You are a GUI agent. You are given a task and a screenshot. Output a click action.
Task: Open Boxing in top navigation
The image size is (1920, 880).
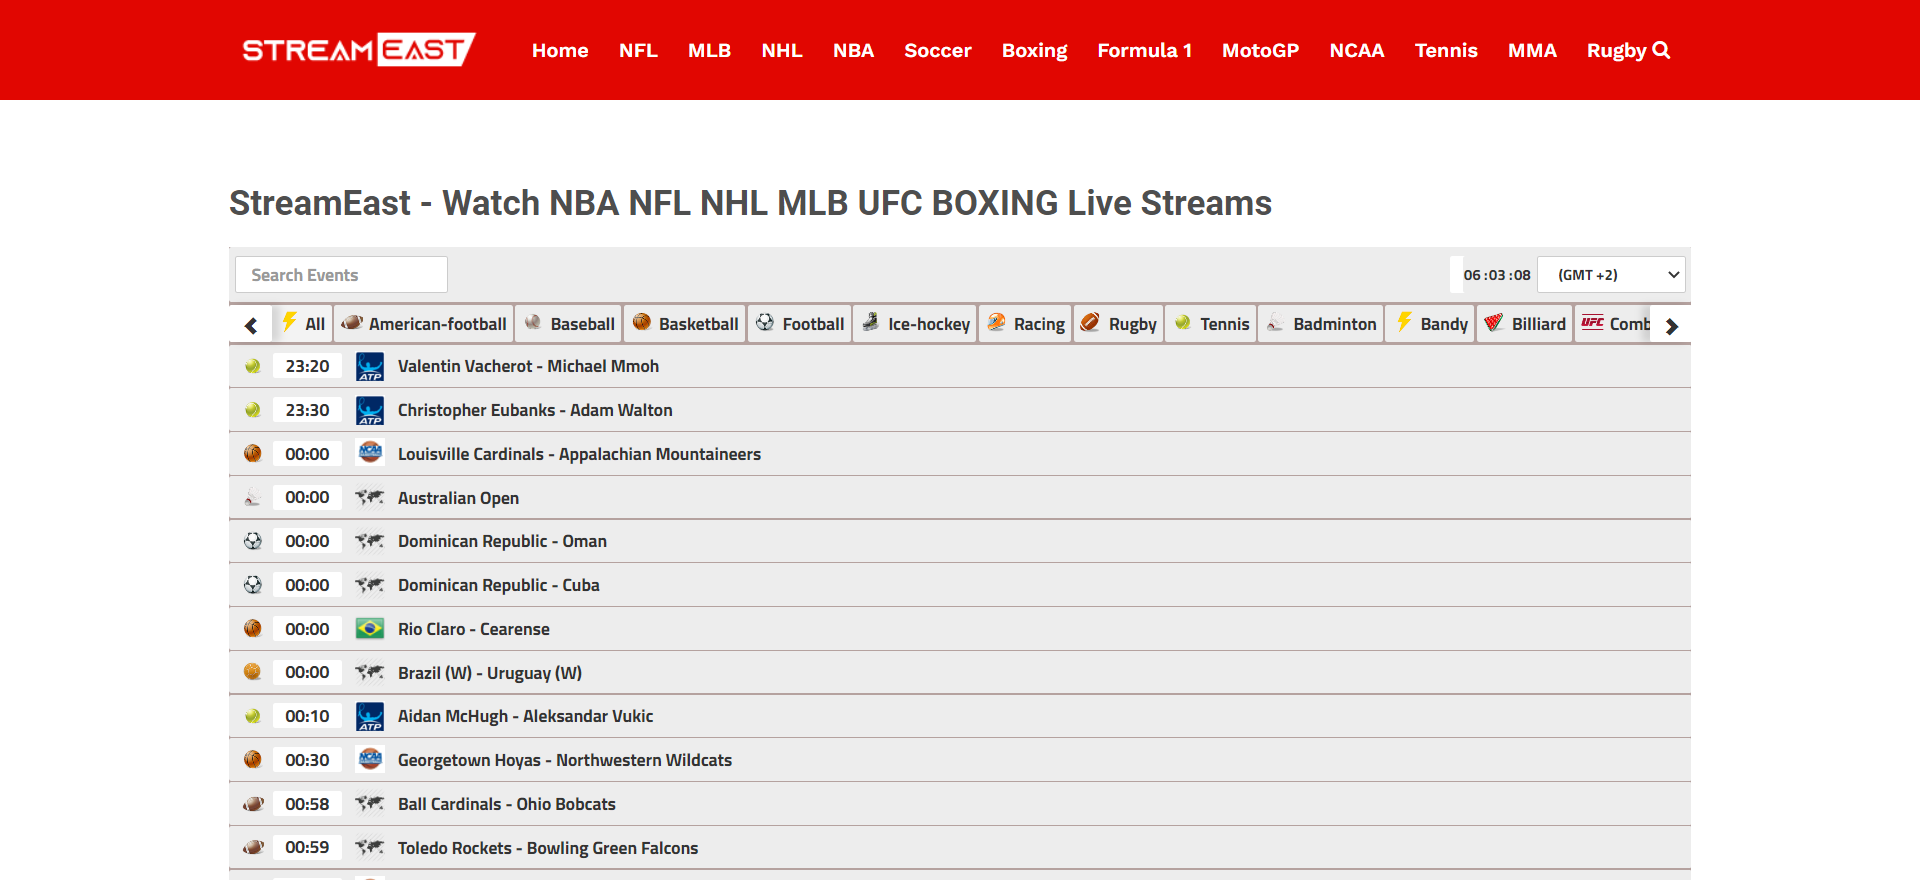tap(1035, 50)
